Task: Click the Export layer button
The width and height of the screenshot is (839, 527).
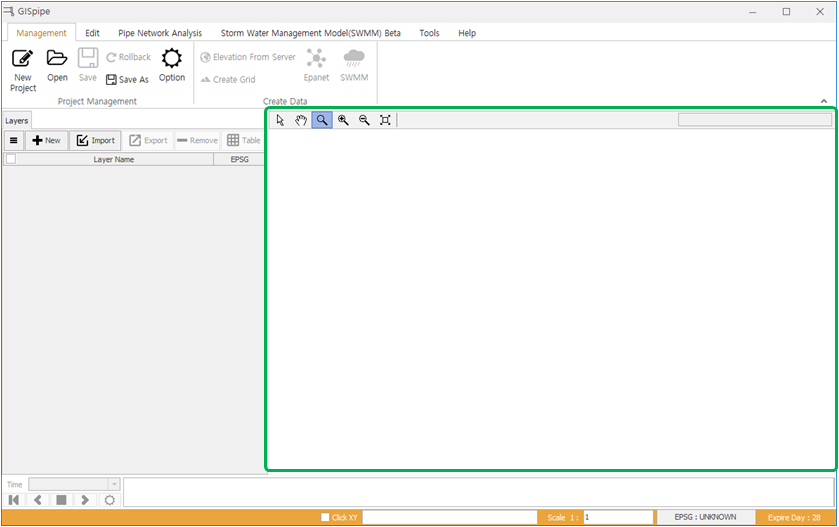Action: pos(148,140)
